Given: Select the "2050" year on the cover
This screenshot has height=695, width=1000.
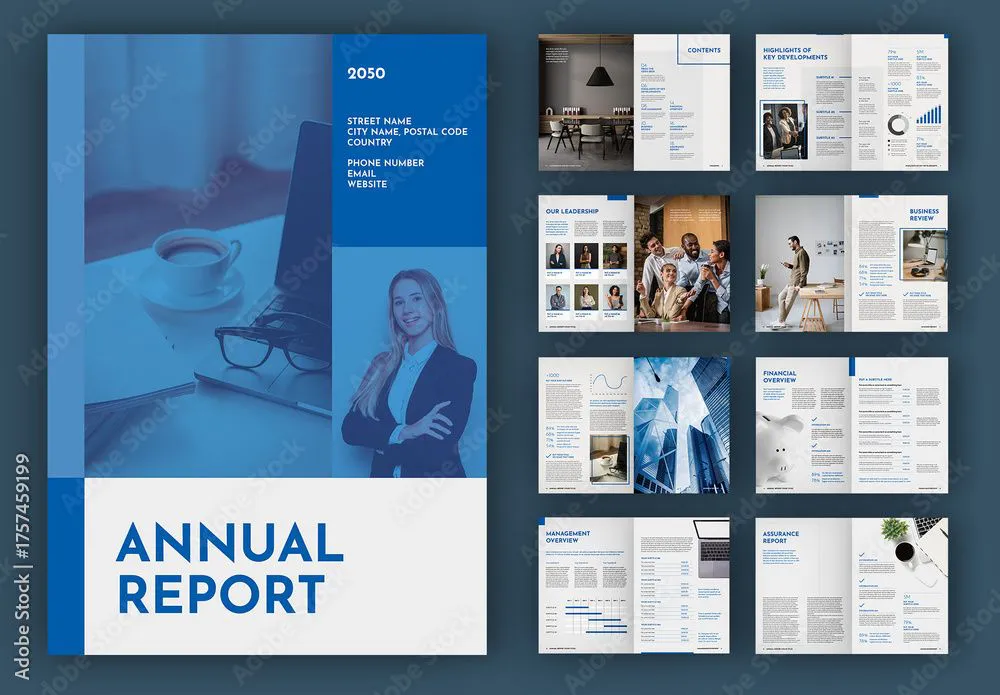Looking at the screenshot, I should pos(366,73).
